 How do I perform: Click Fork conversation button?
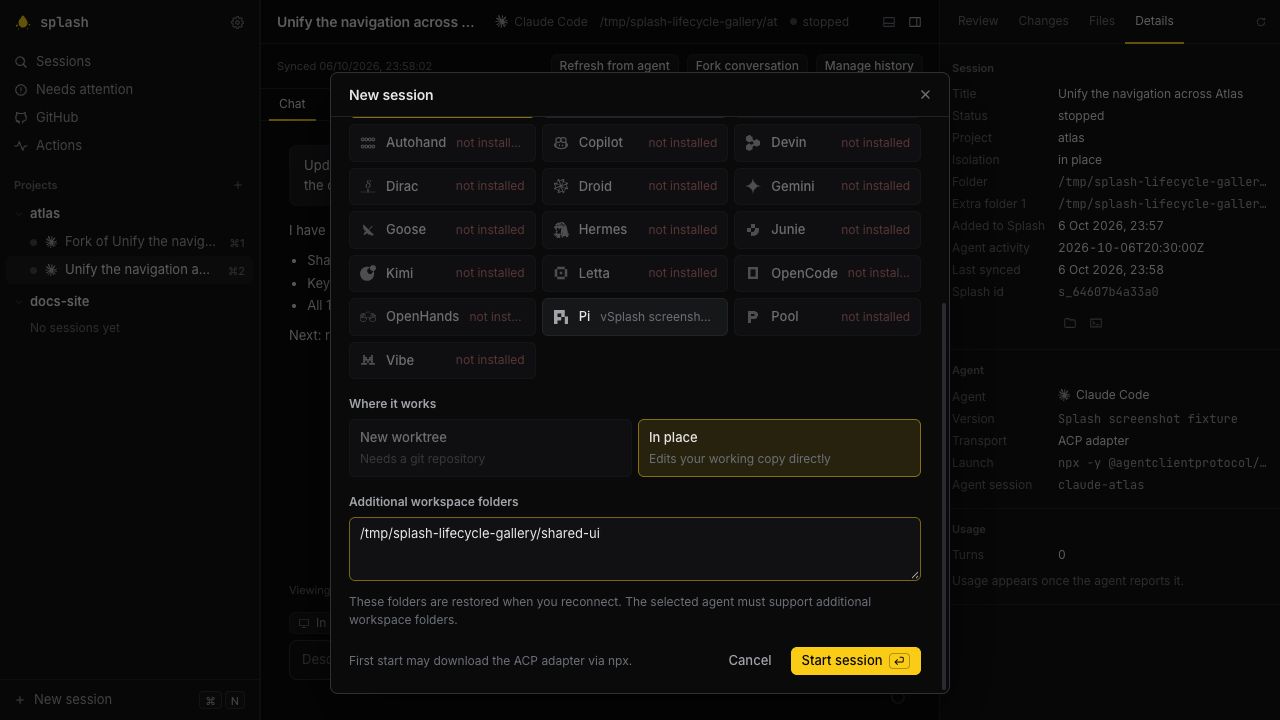pyautogui.click(x=747, y=66)
